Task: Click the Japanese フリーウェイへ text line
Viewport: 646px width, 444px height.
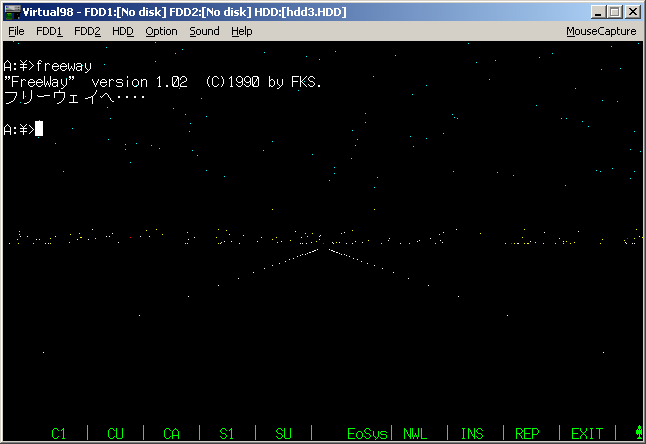Action: point(74,98)
